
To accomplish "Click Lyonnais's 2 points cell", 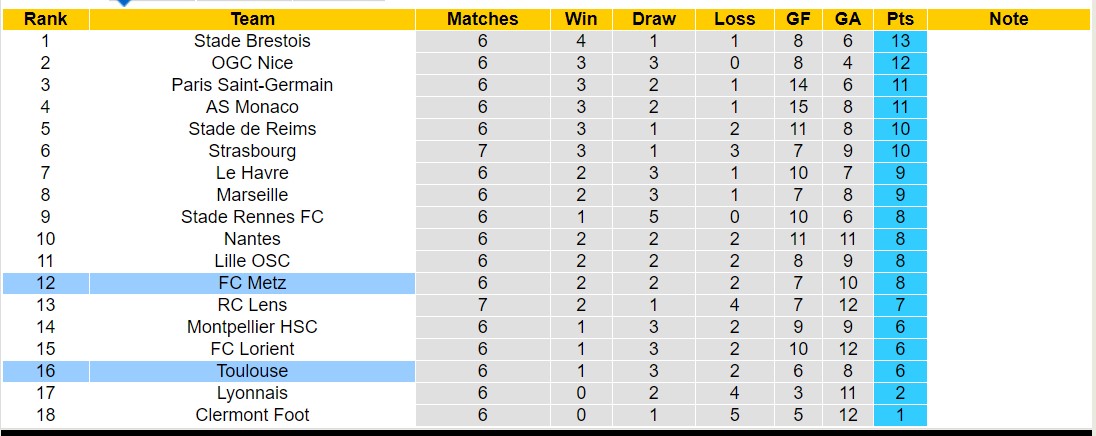I will [x=900, y=393].
